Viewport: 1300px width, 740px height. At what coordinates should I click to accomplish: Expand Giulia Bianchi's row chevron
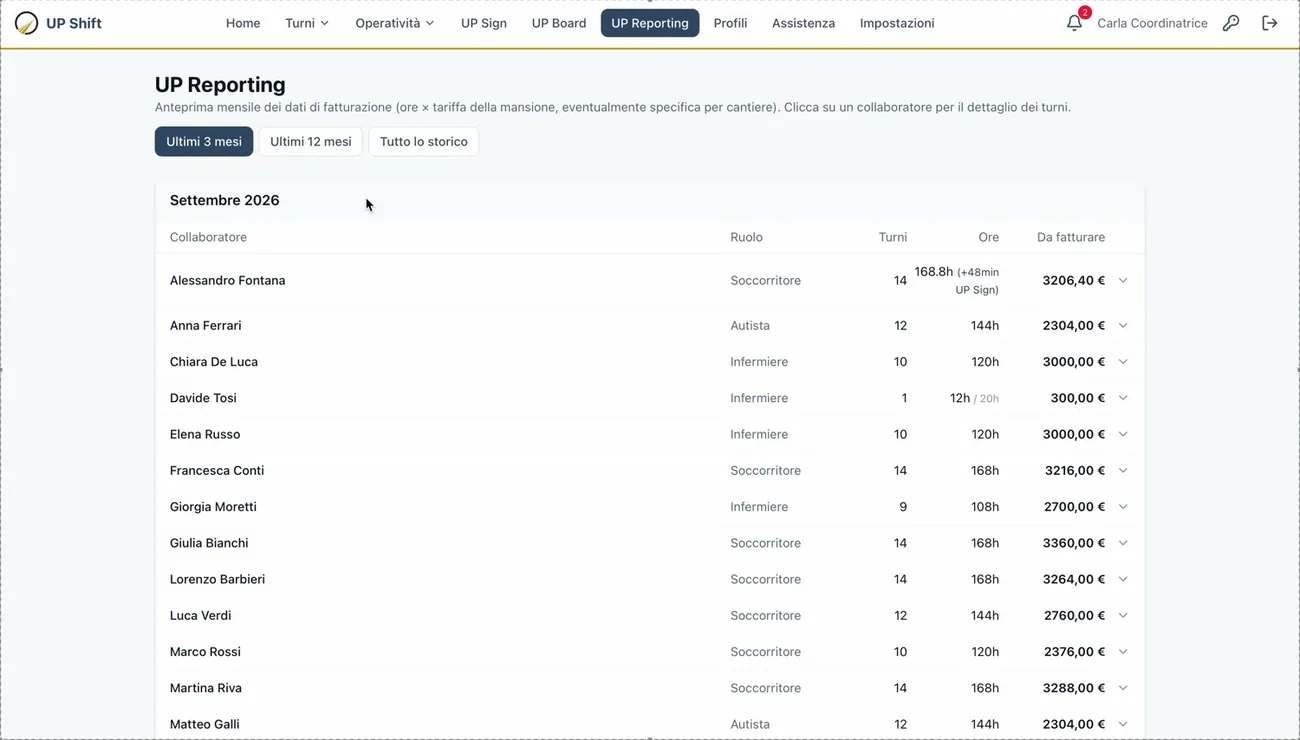(1123, 543)
